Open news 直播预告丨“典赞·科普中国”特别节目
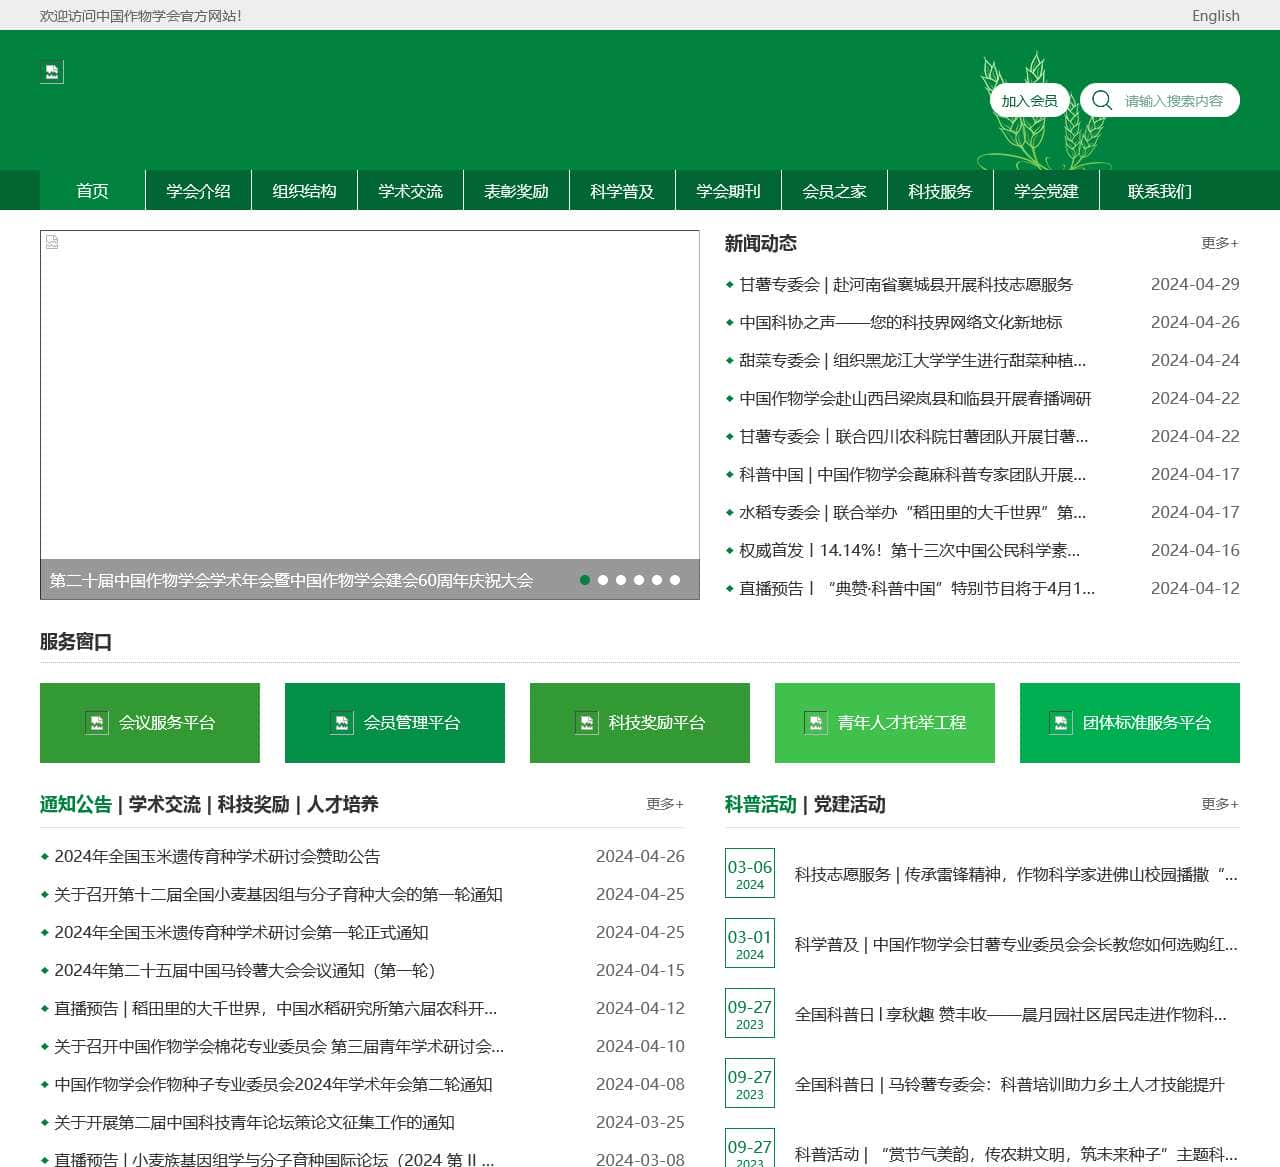The height and width of the screenshot is (1167, 1280). (x=917, y=588)
